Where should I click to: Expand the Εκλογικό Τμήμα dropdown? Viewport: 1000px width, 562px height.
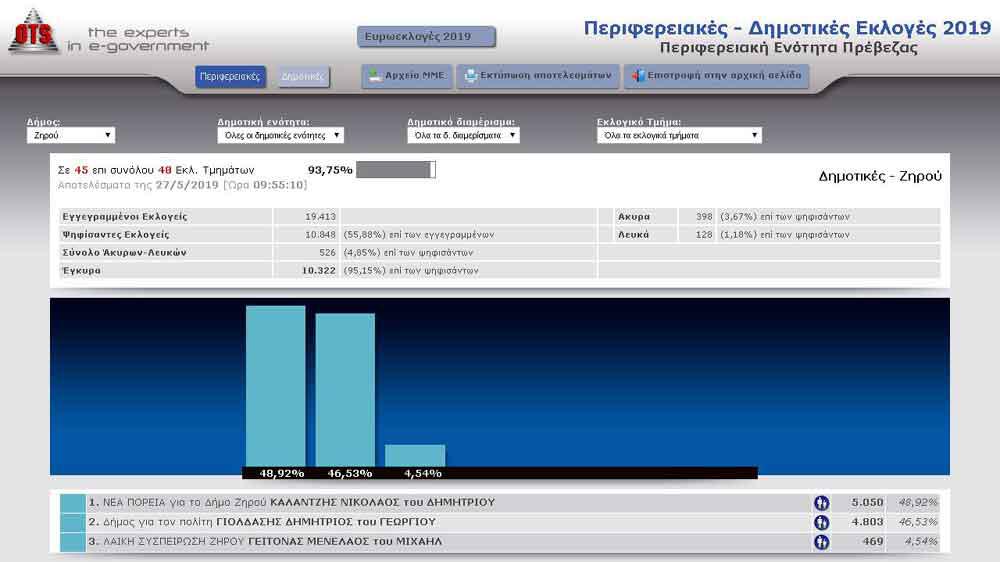(x=679, y=135)
